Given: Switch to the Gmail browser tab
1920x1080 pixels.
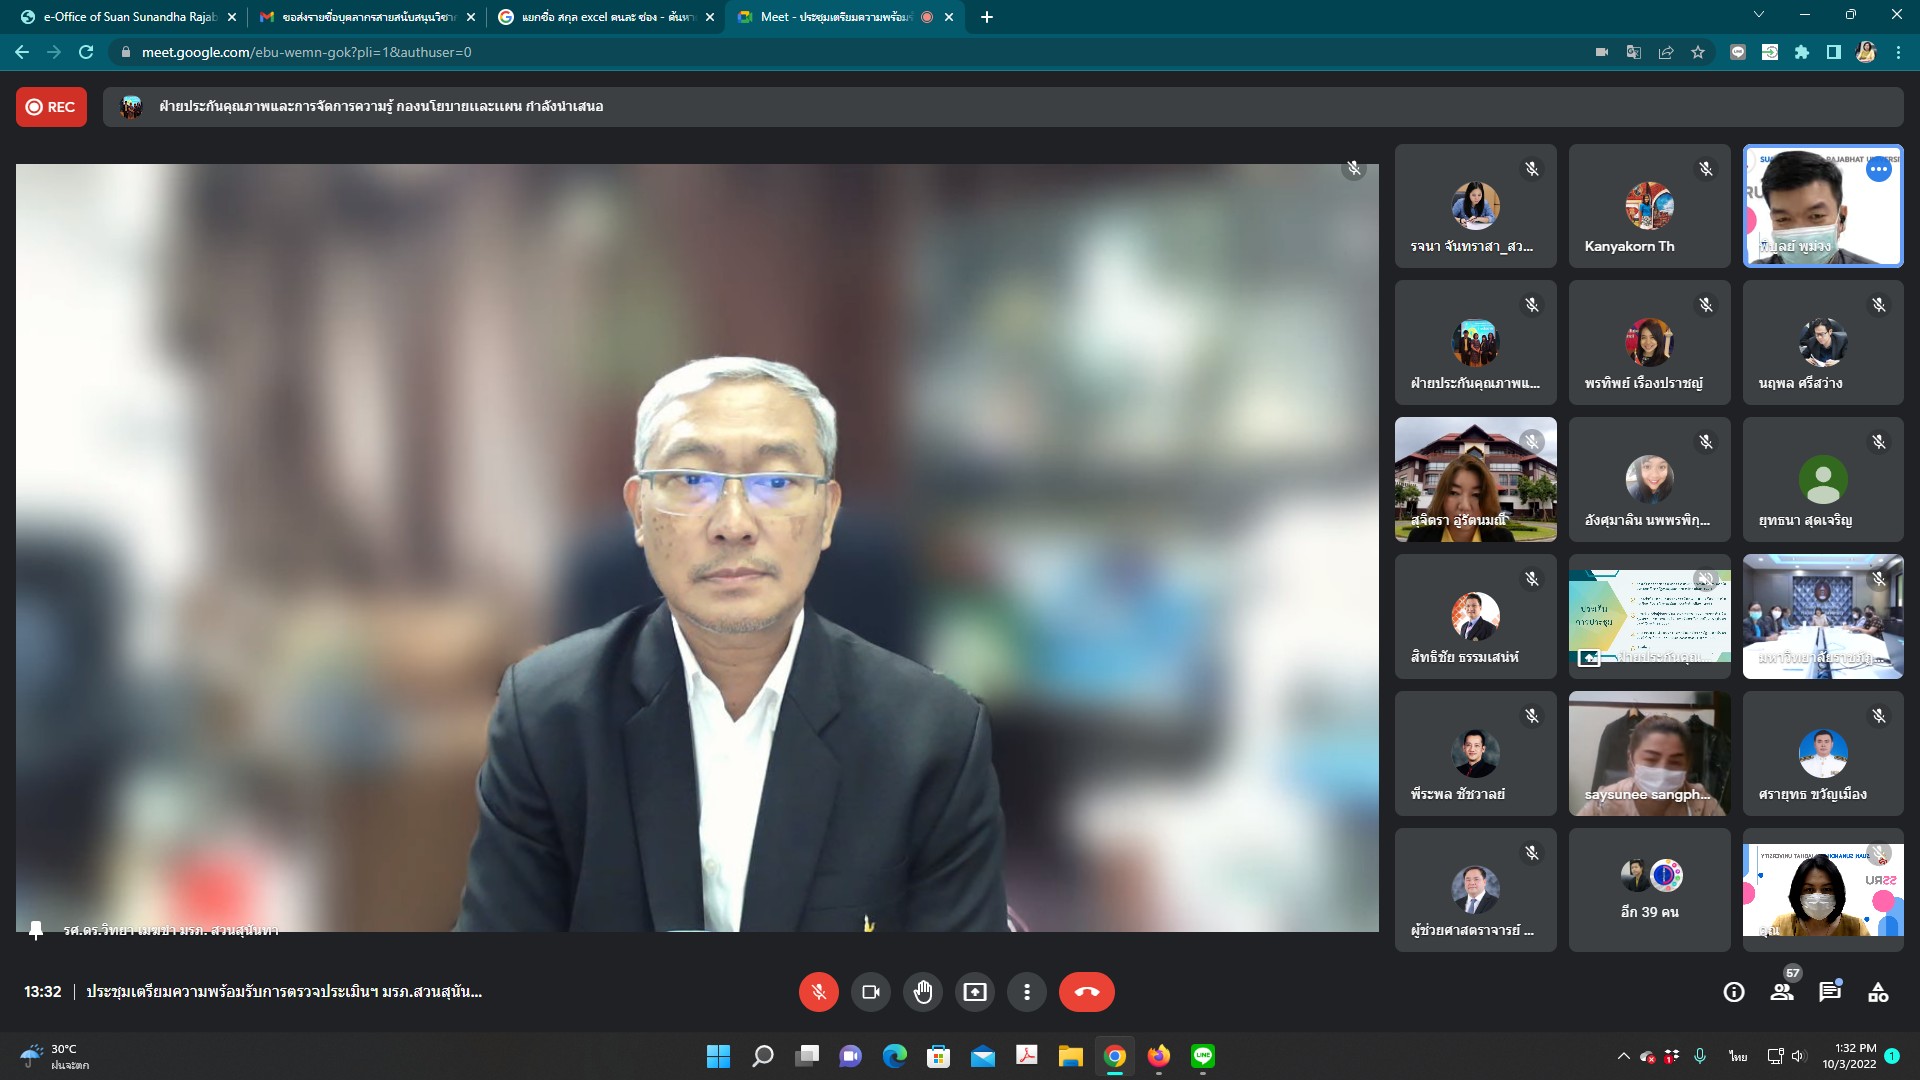Looking at the screenshot, I should (366, 17).
